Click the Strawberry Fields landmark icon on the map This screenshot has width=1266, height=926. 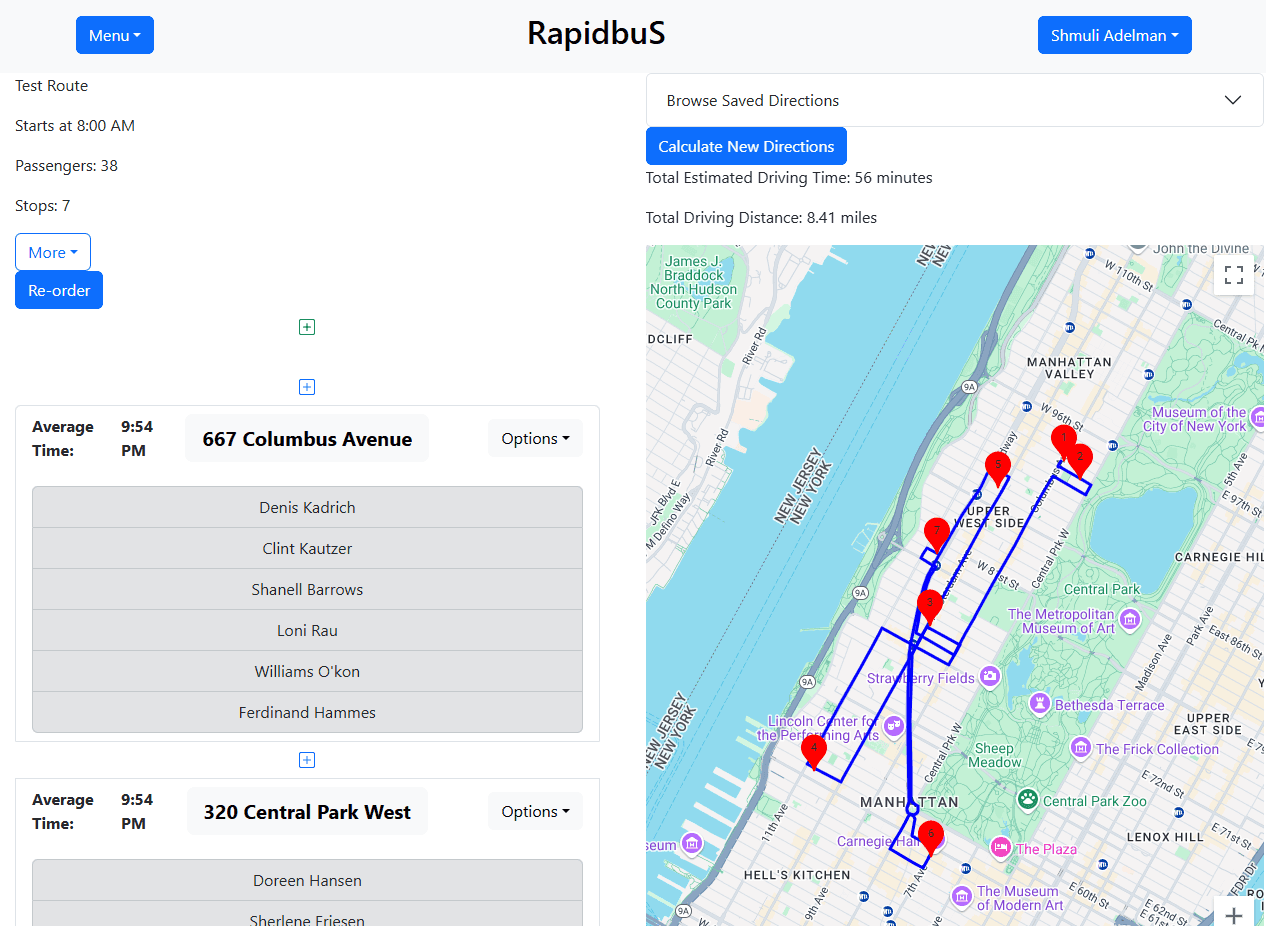(x=988, y=677)
